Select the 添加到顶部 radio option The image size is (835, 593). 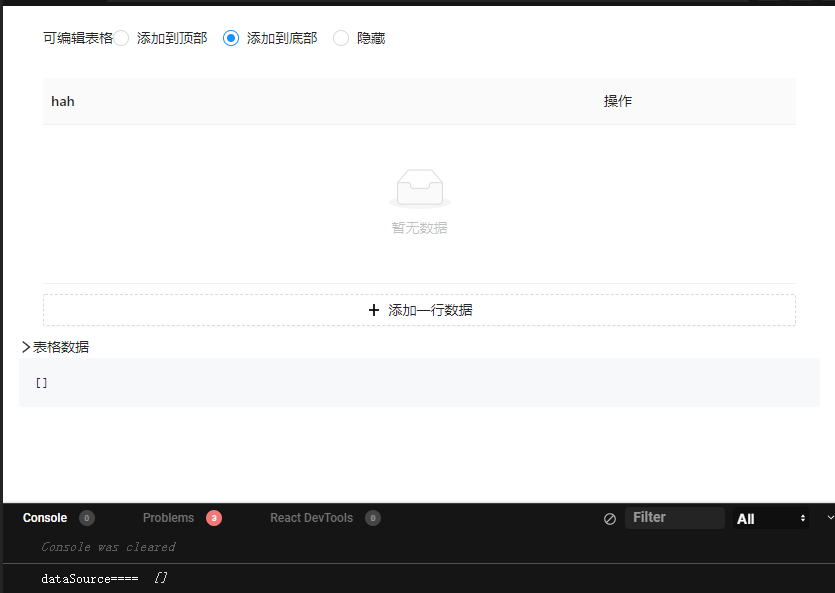(122, 37)
